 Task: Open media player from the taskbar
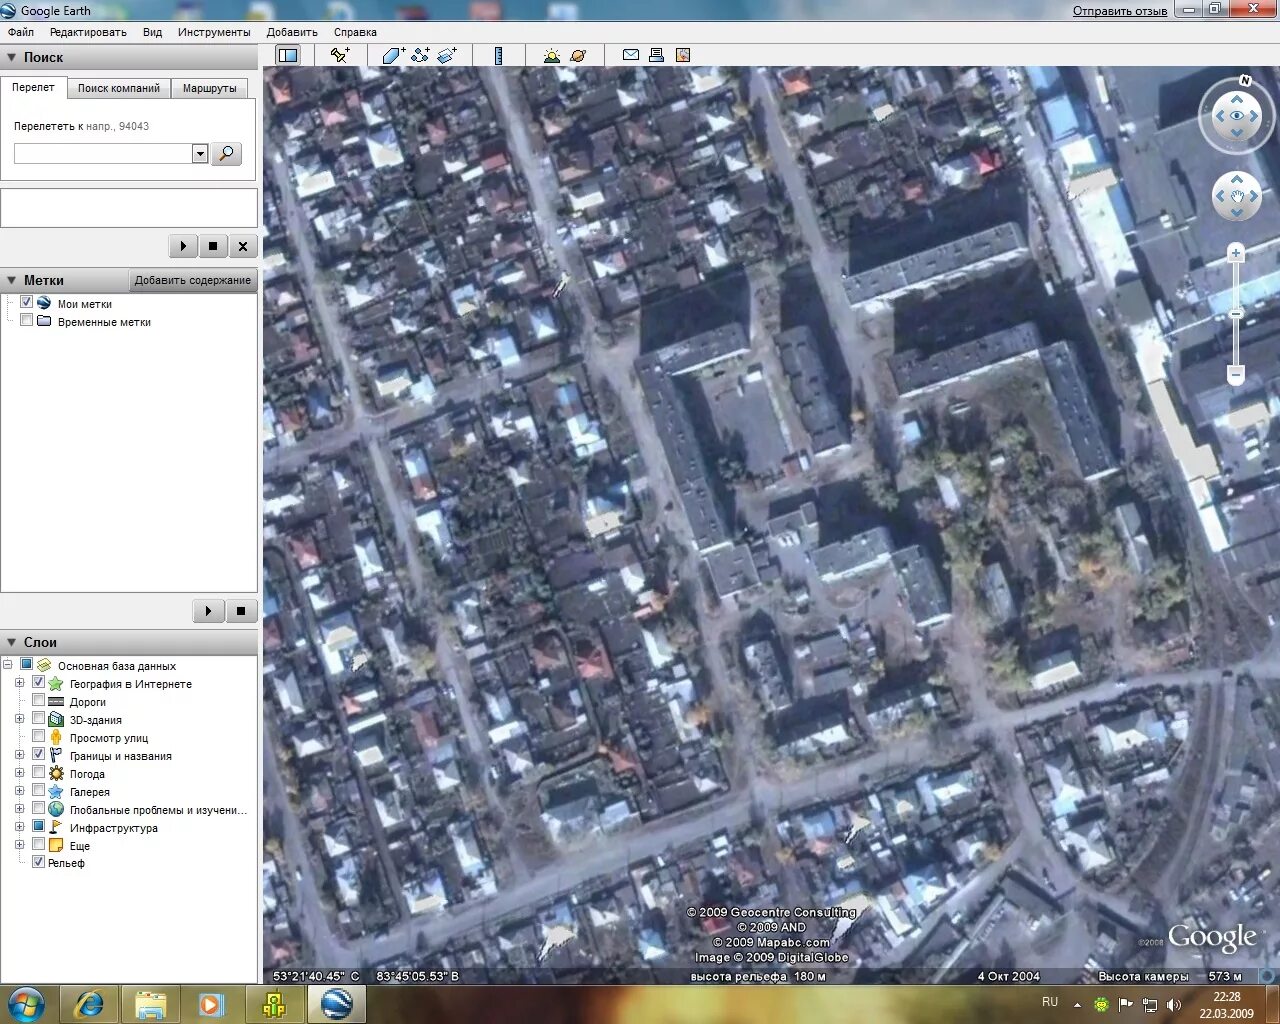(x=210, y=1004)
